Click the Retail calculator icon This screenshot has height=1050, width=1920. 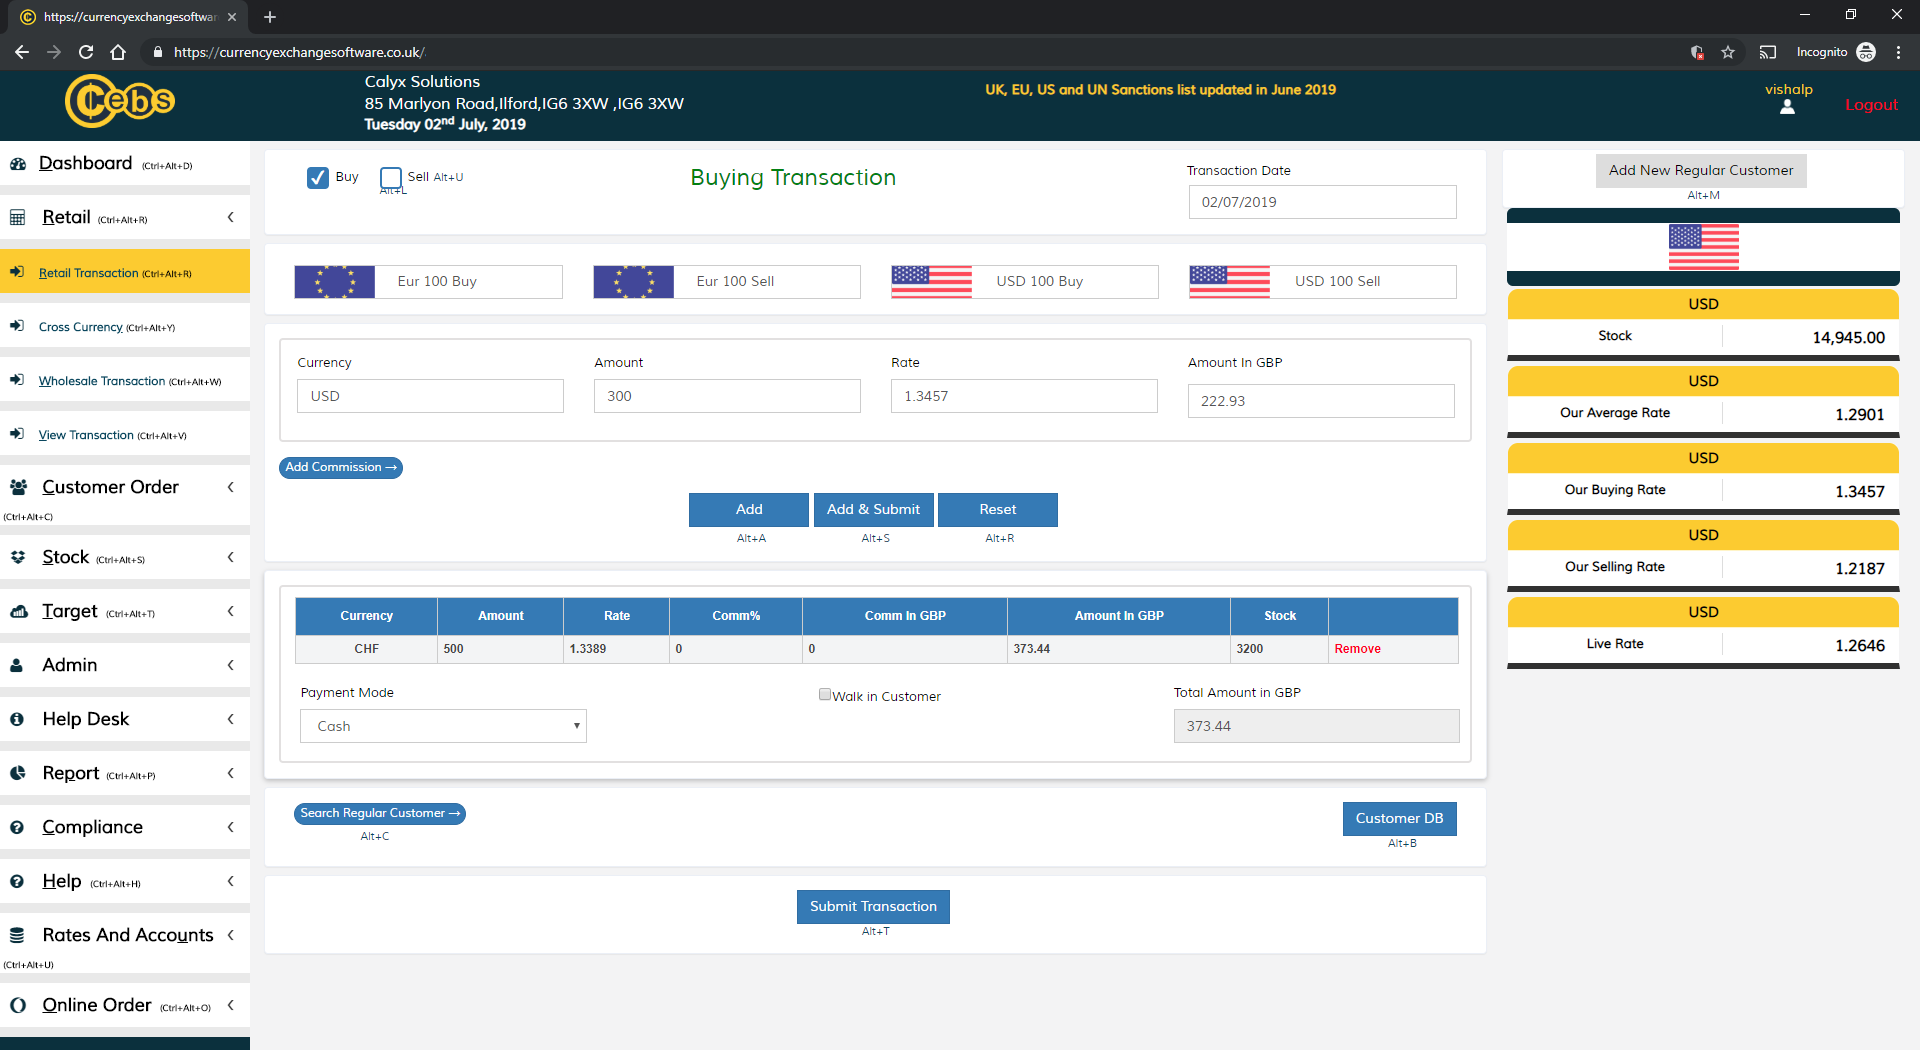18,218
